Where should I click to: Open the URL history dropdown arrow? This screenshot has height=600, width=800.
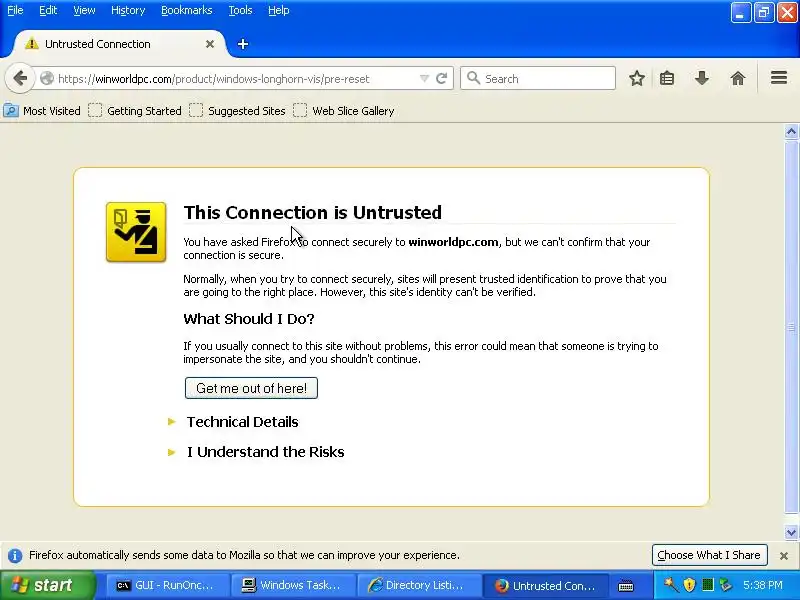424,79
